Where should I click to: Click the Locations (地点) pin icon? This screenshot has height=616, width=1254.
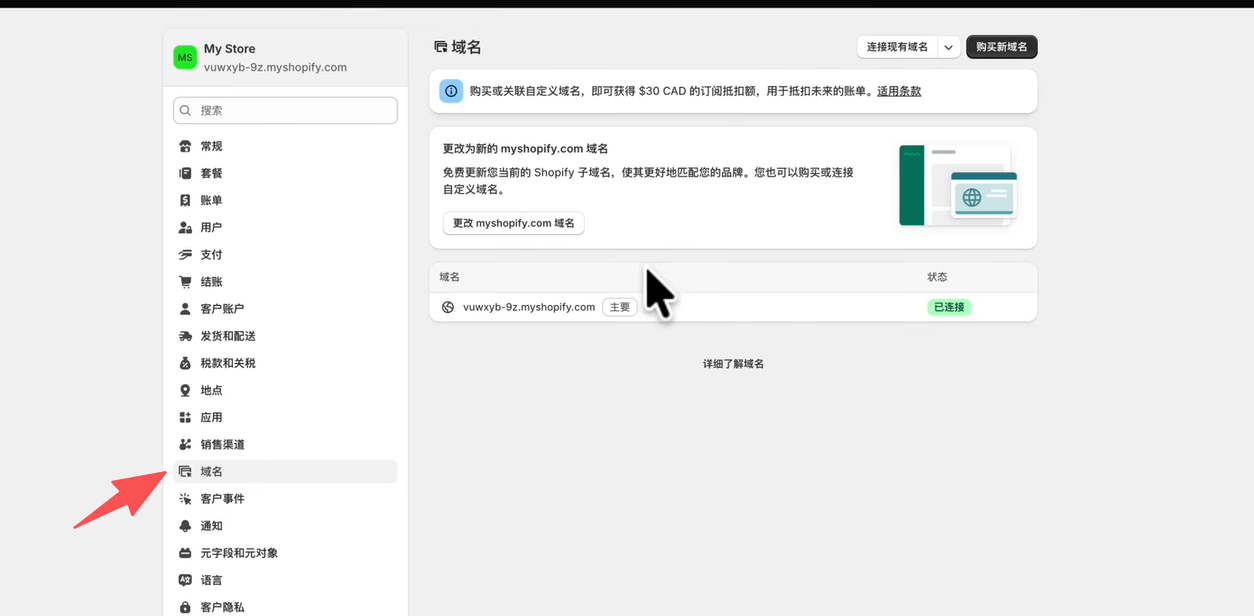coord(185,390)
